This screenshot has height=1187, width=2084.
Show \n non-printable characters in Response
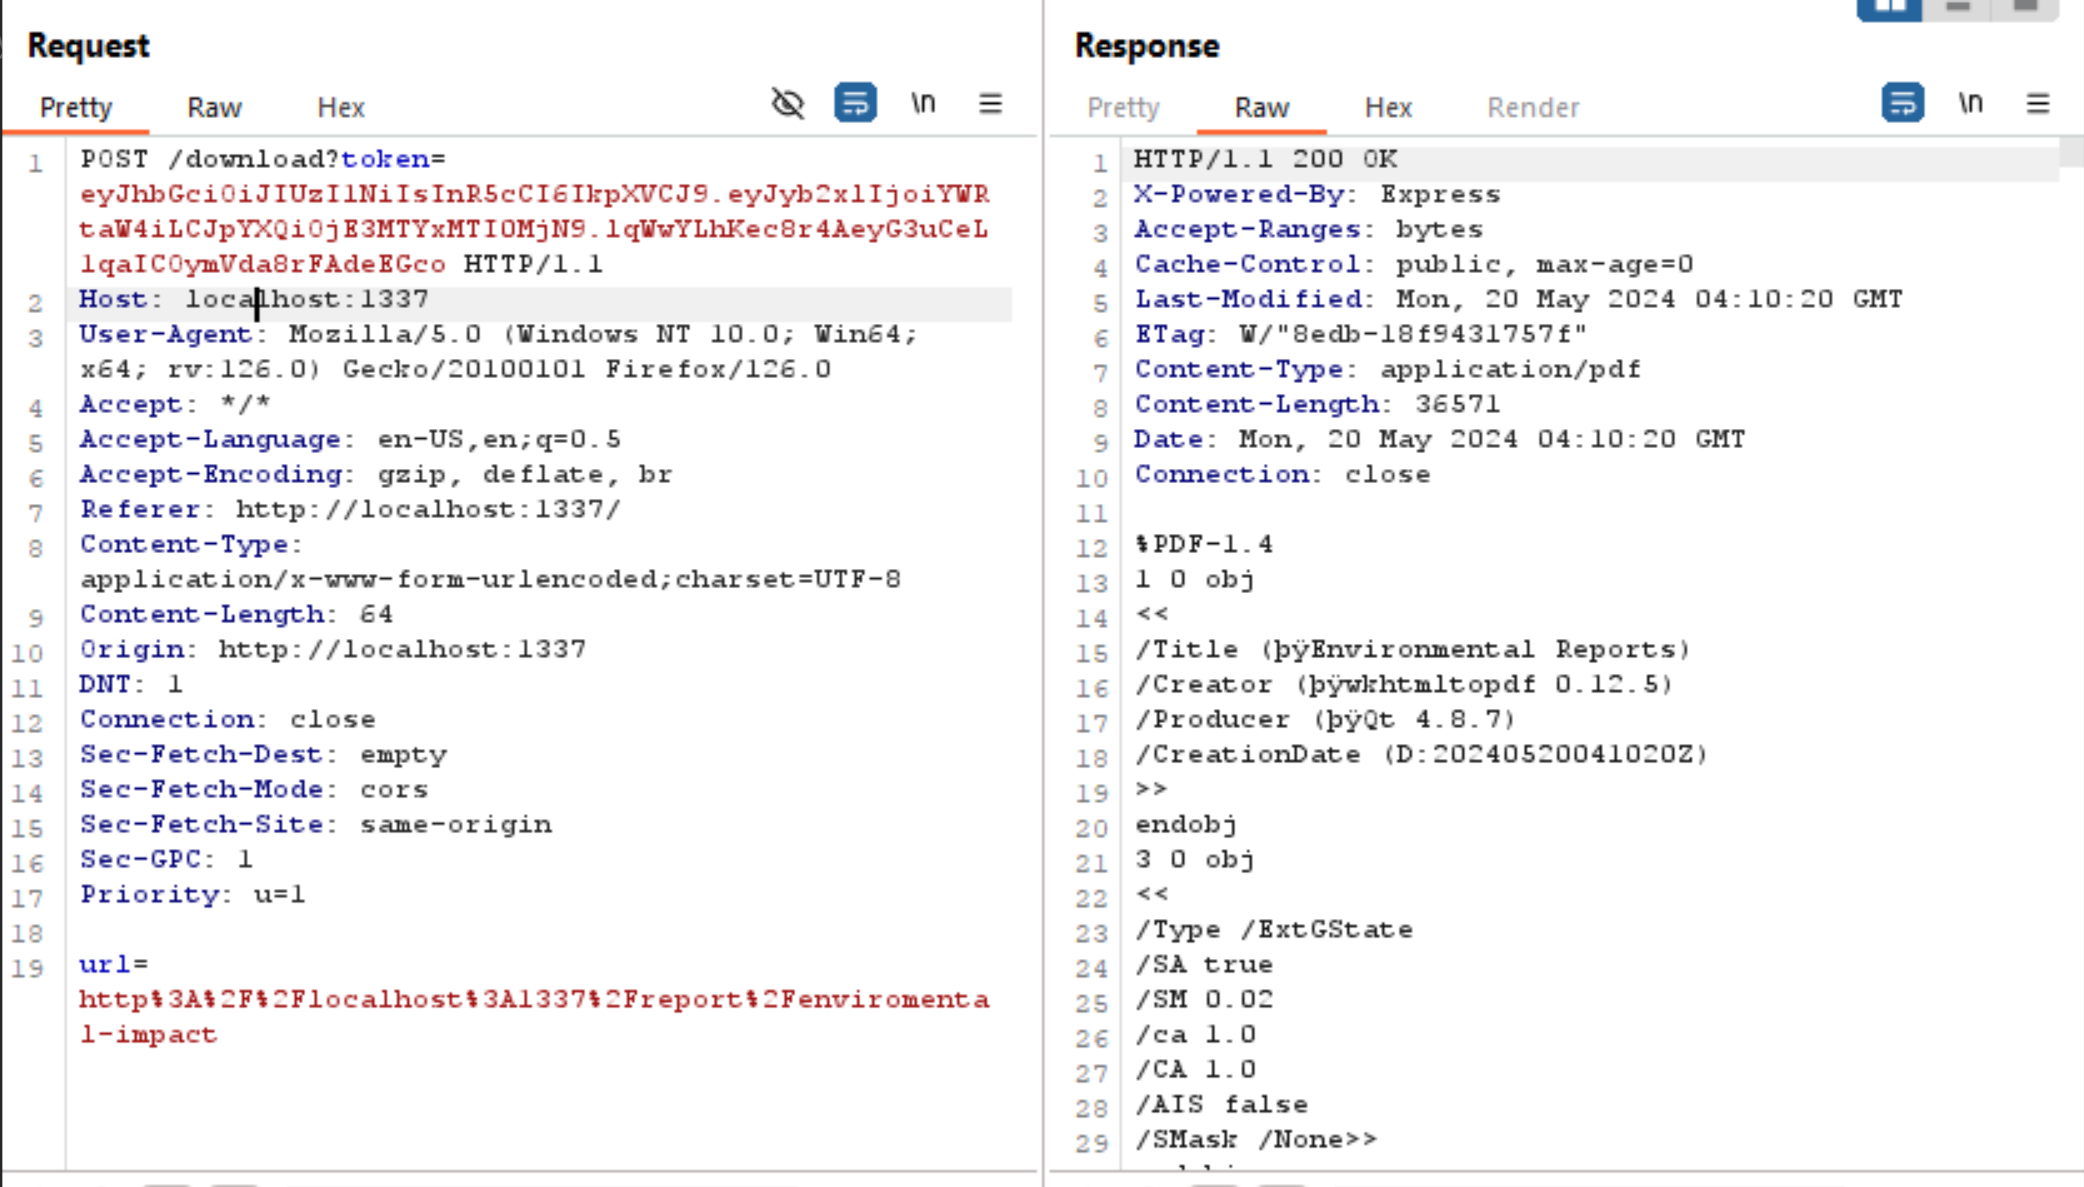[x=1970, y=103]
